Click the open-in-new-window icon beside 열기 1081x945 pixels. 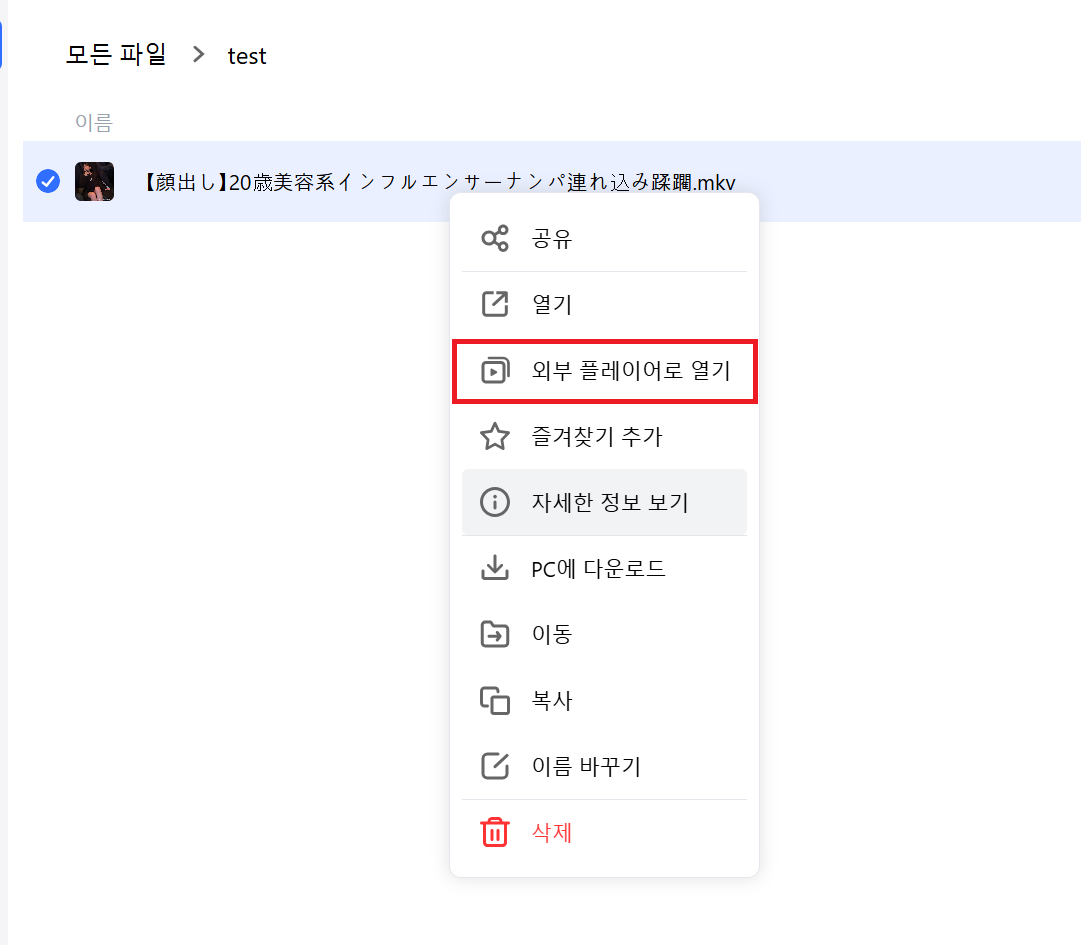tap(494, 304)
